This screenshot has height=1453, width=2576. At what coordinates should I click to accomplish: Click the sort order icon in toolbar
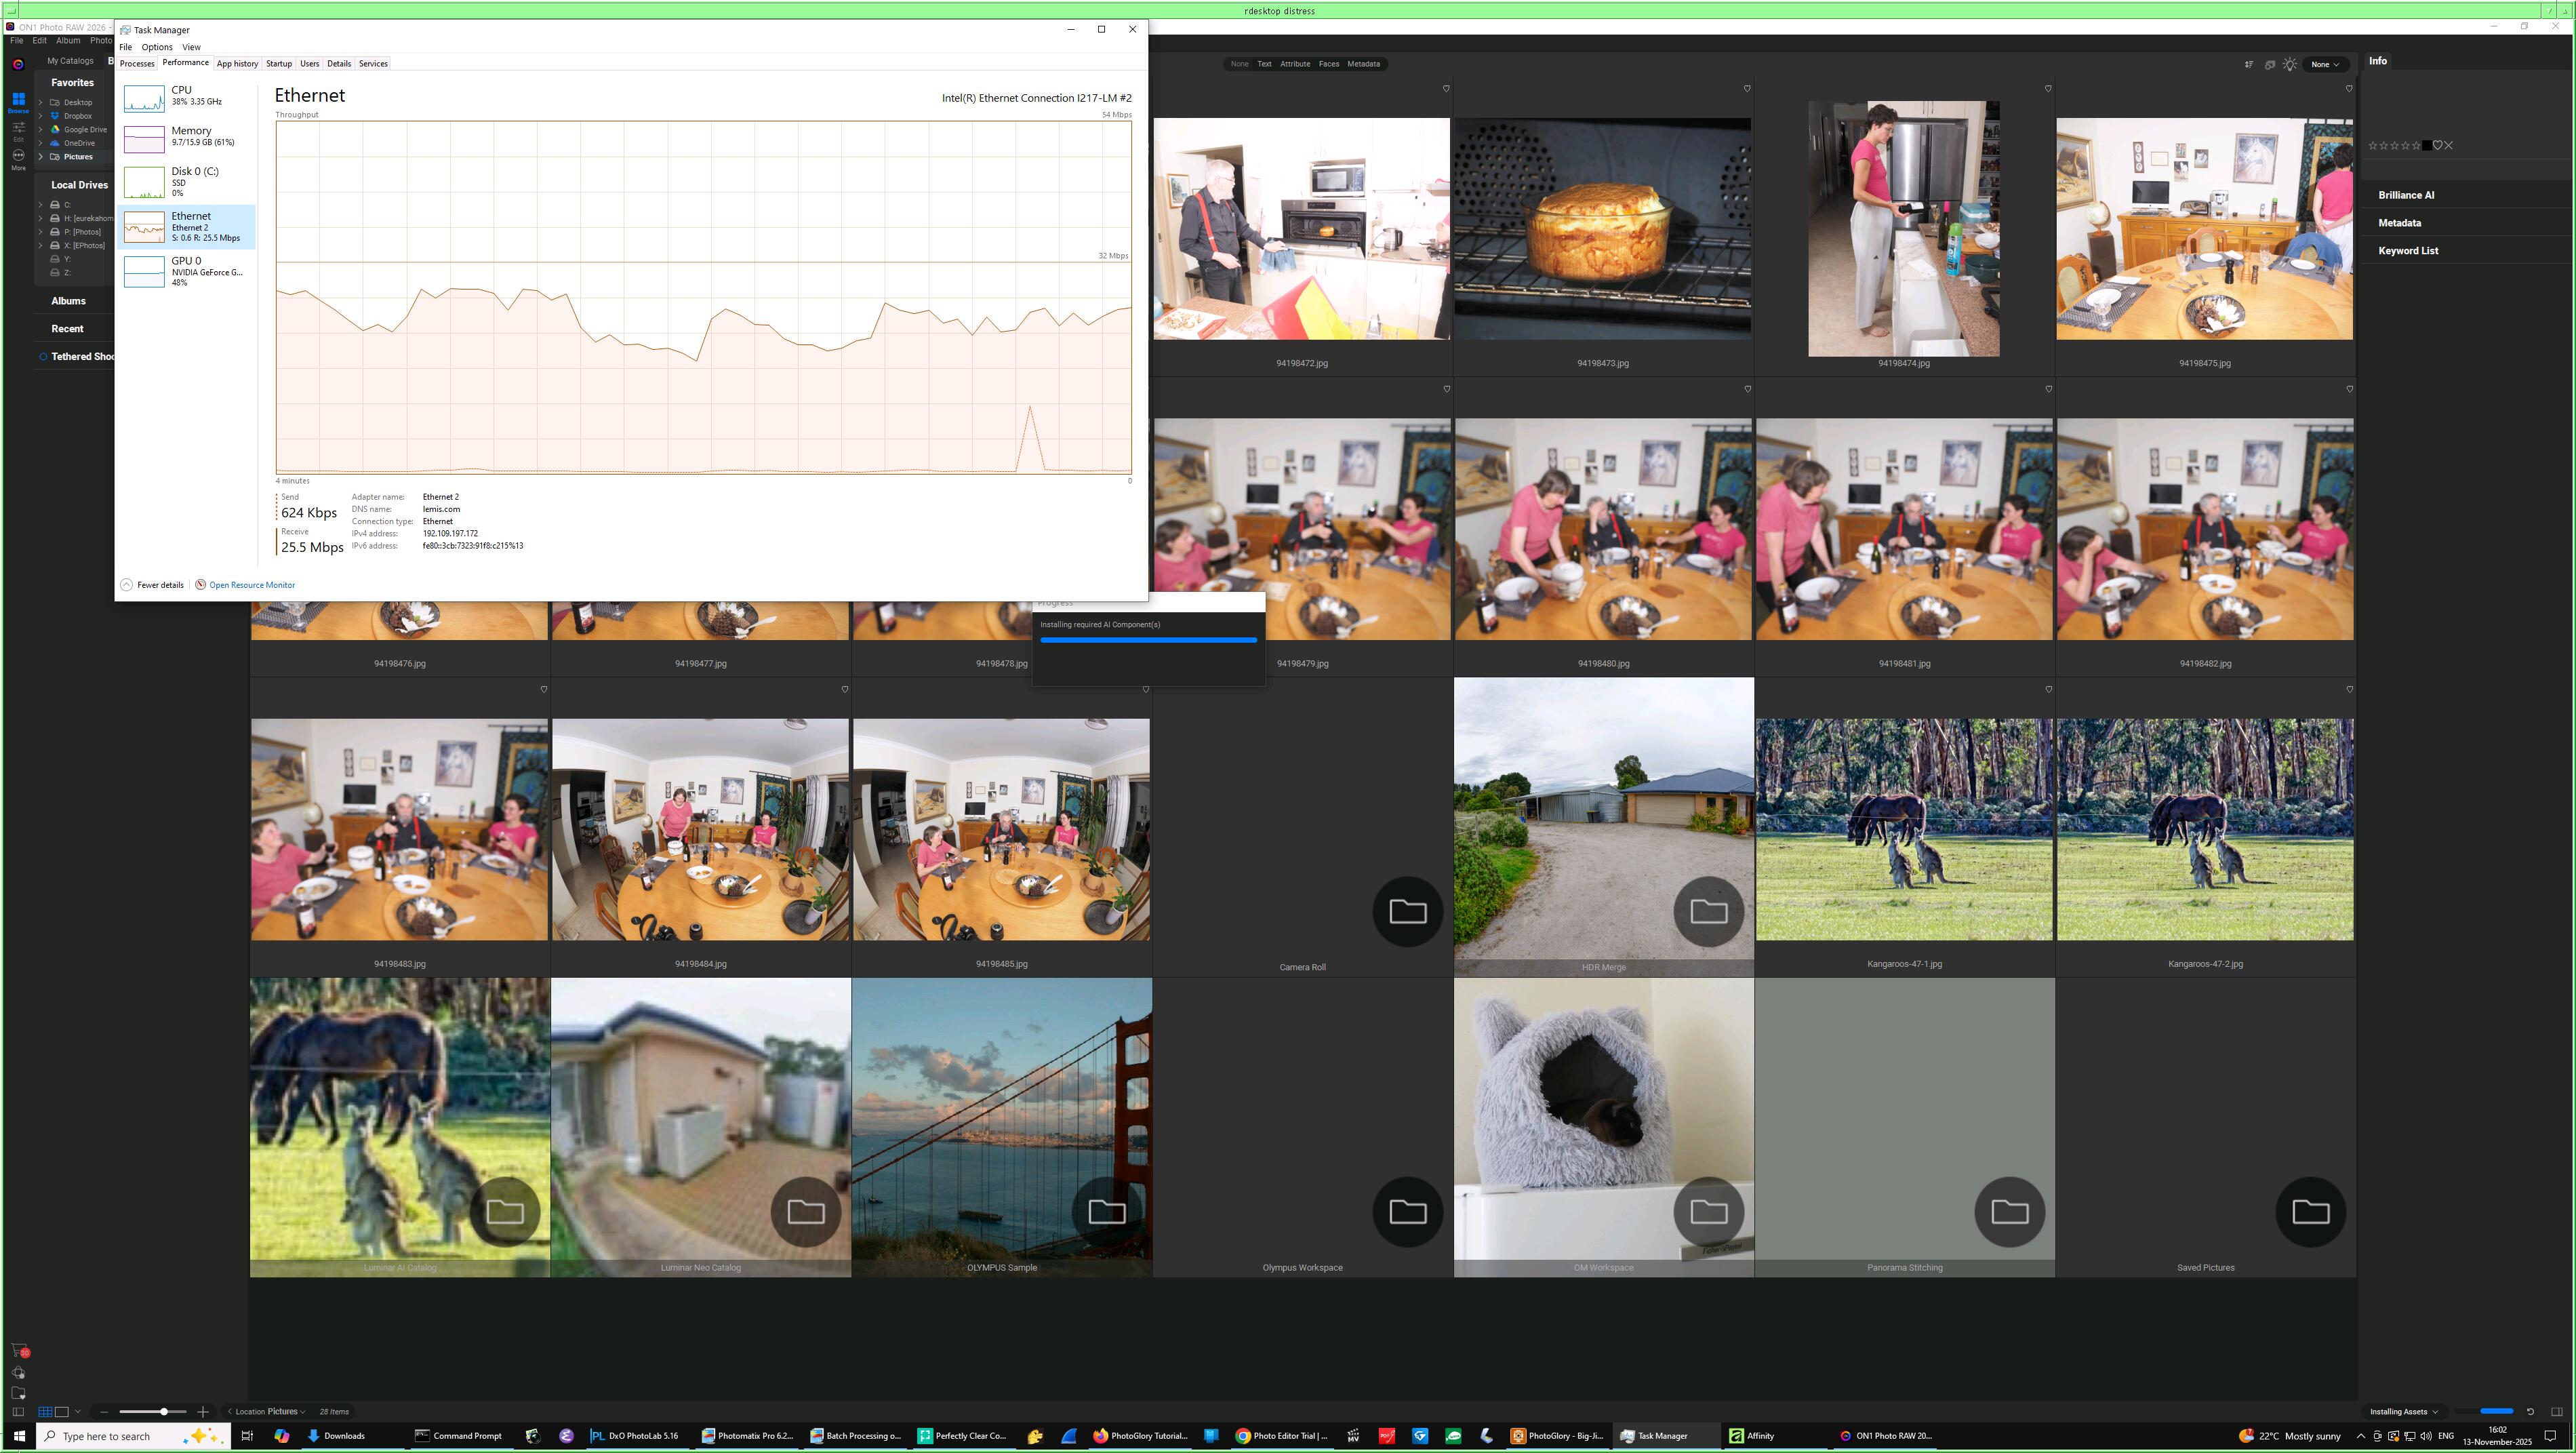pyautogui.click(x=2249, y=64)
